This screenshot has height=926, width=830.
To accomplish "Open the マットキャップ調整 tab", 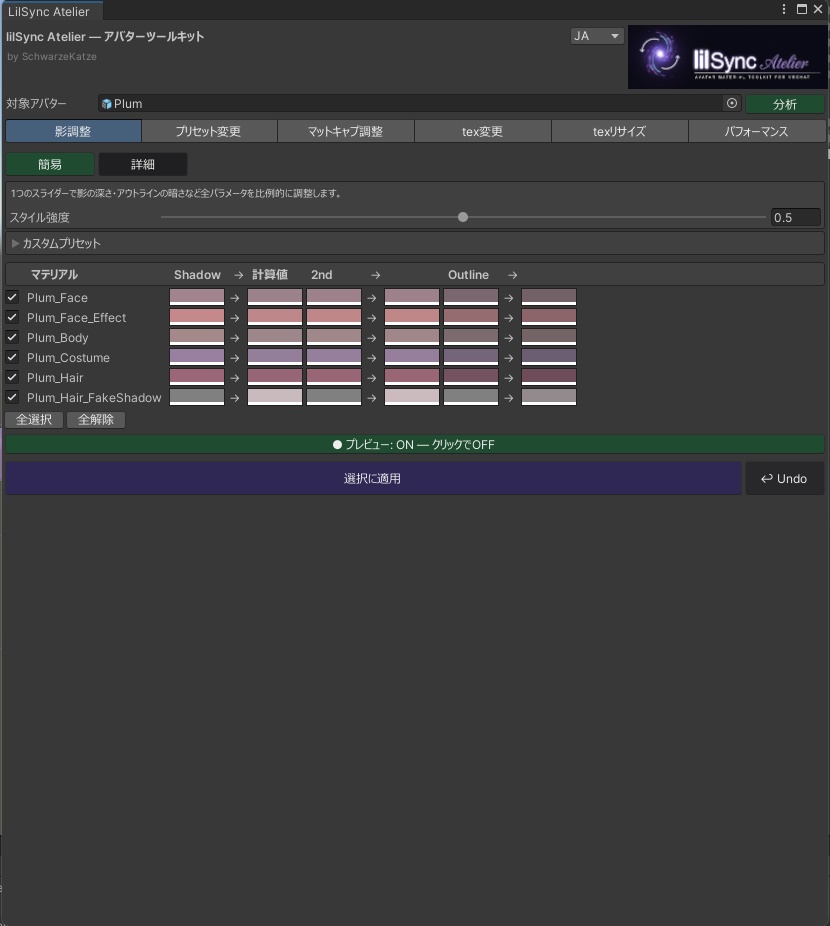I will click(x=345, y=130).
